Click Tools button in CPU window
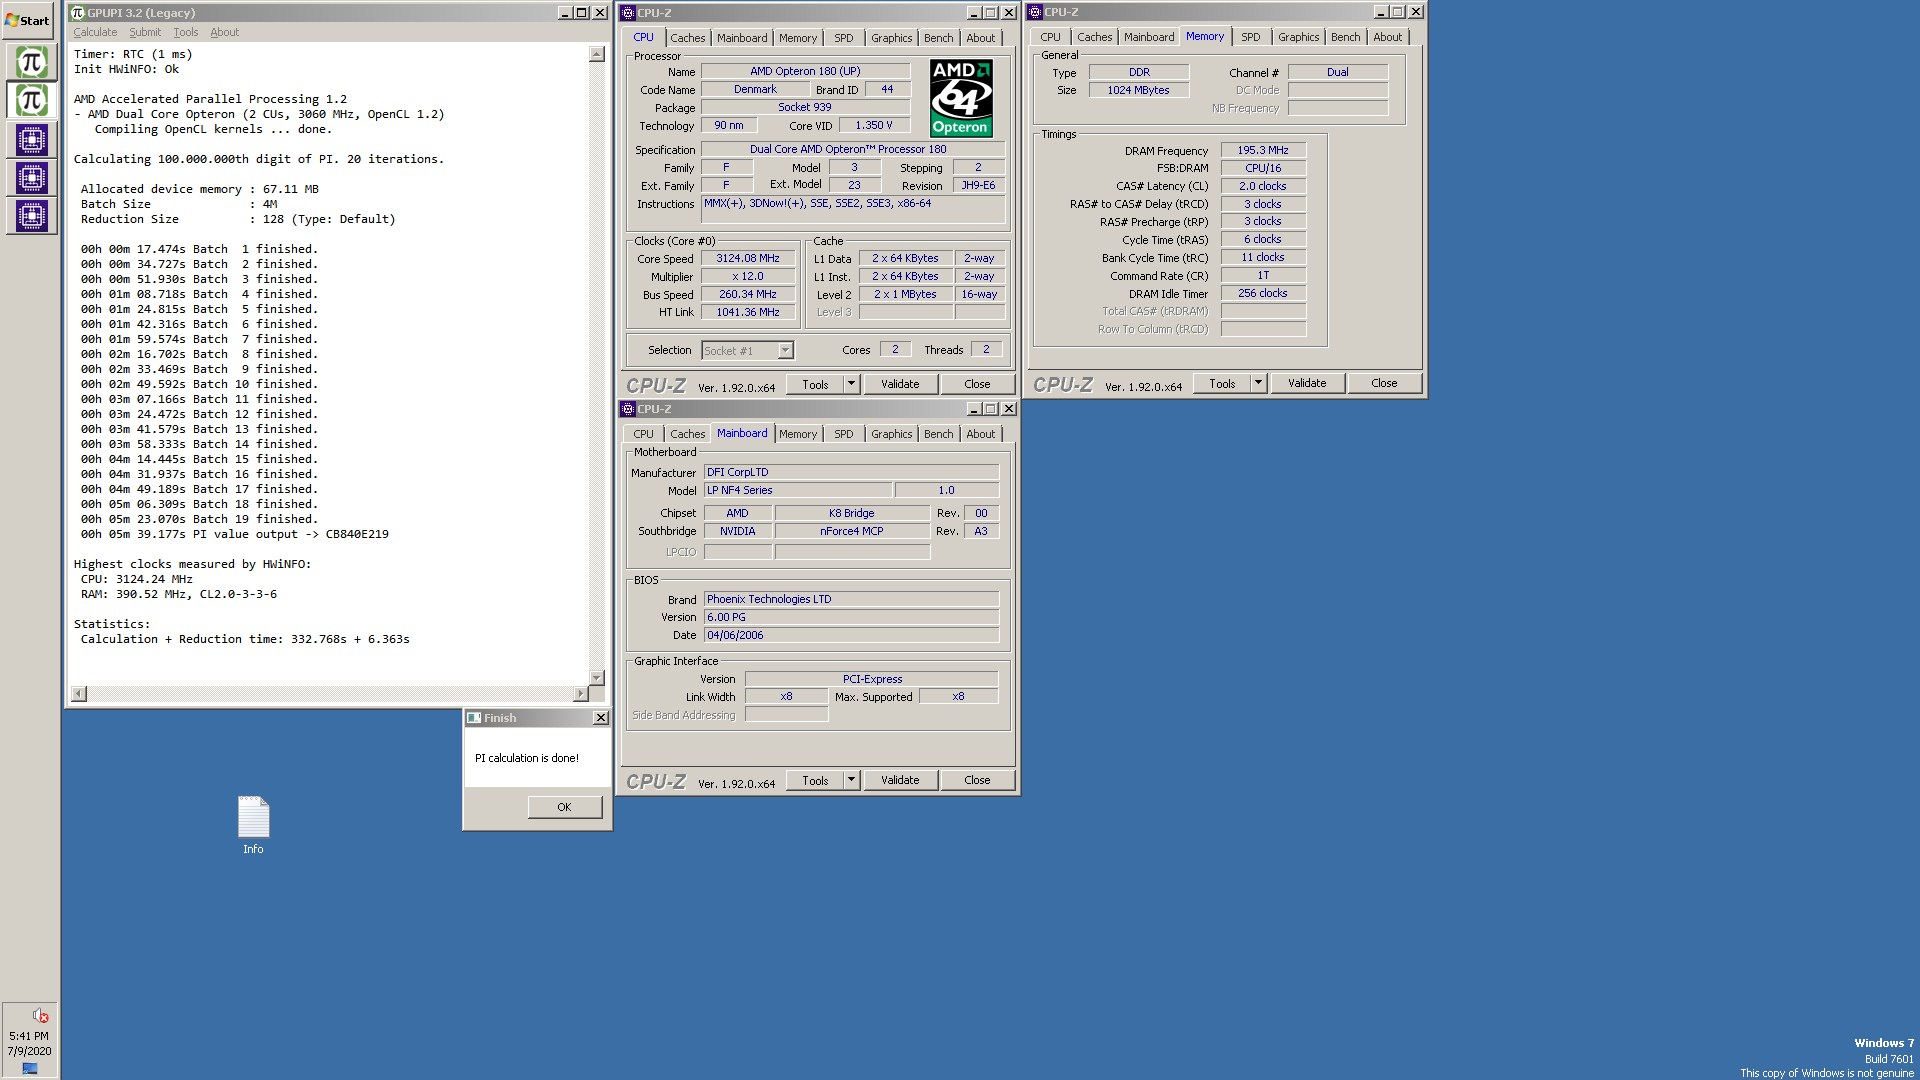The image size is (1920, 1080). [815, 384]
